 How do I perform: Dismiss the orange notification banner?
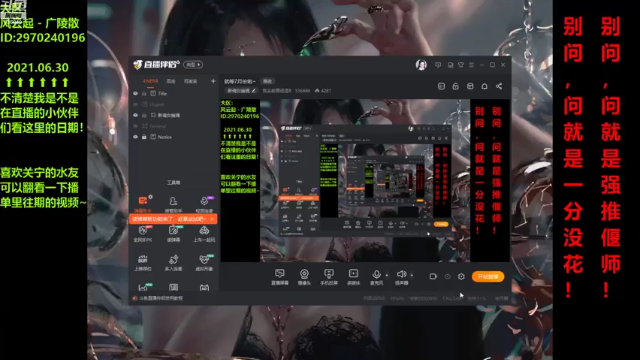(212, 219)
